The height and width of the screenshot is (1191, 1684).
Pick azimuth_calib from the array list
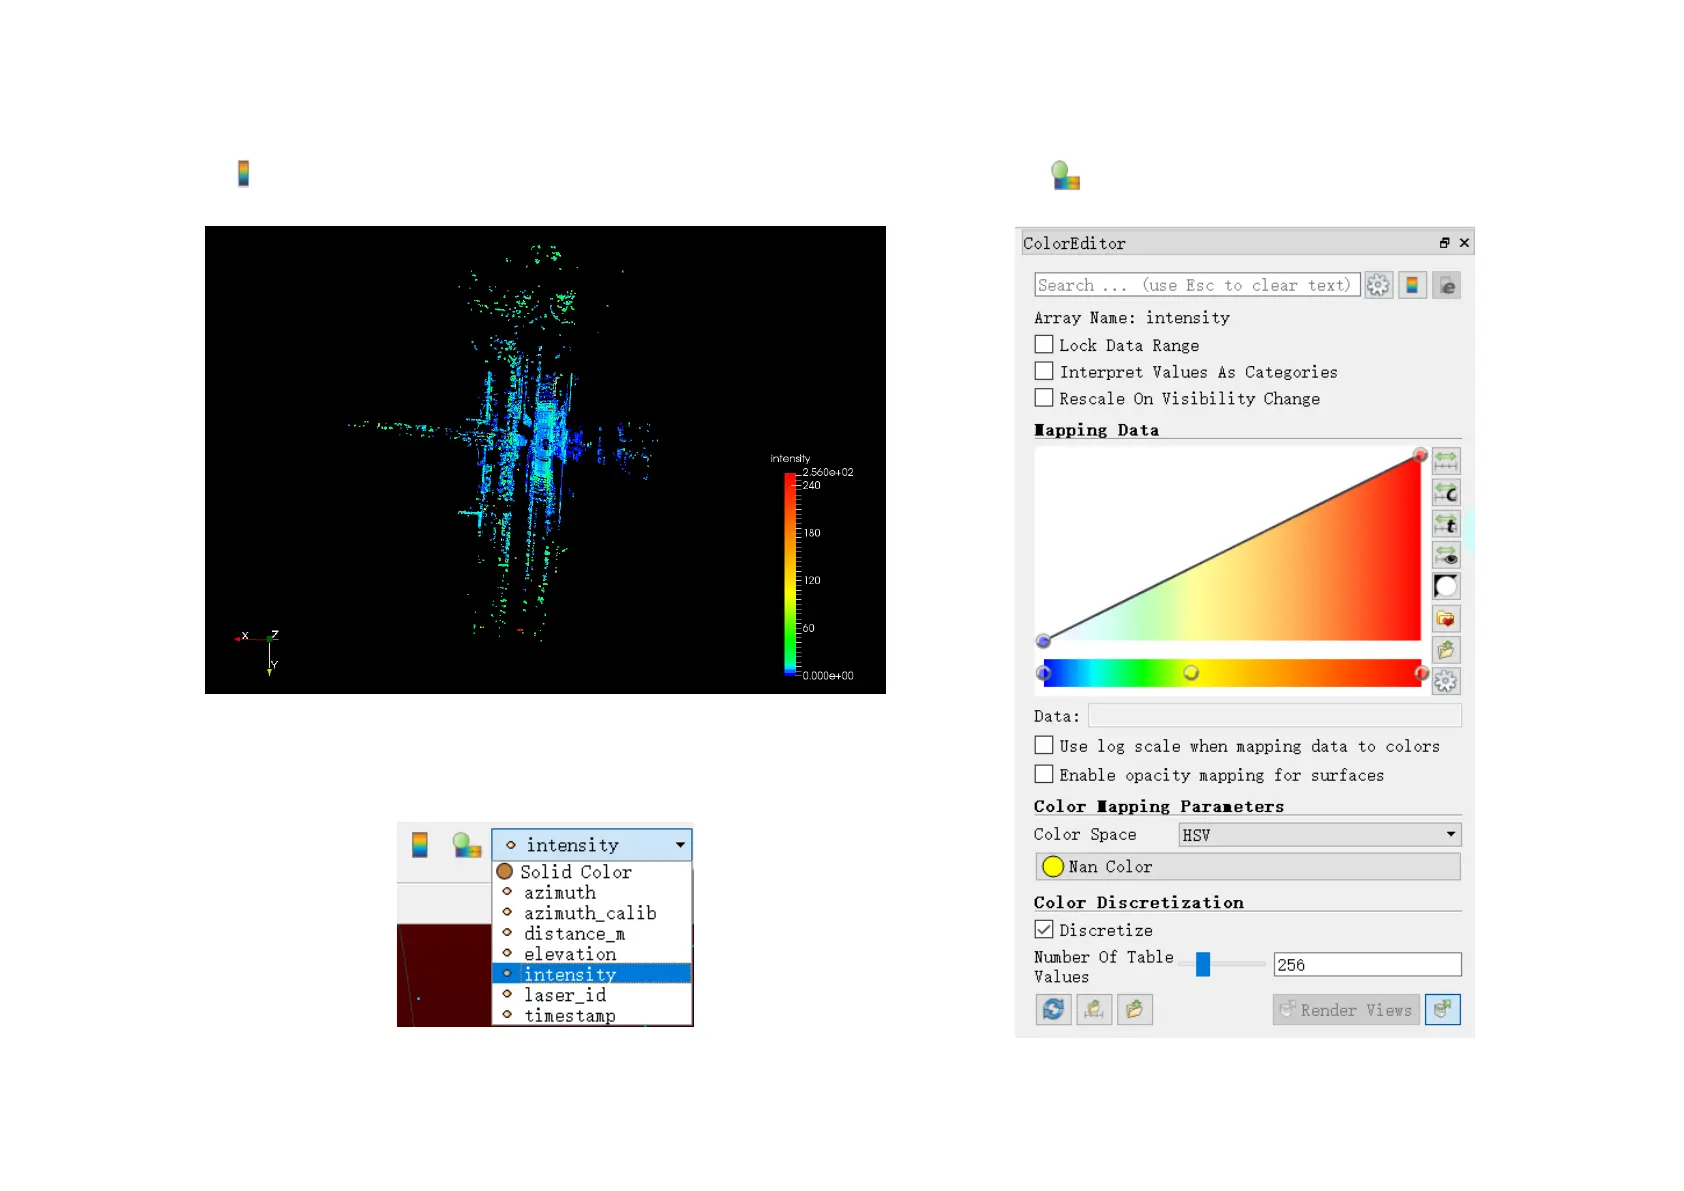592,913
